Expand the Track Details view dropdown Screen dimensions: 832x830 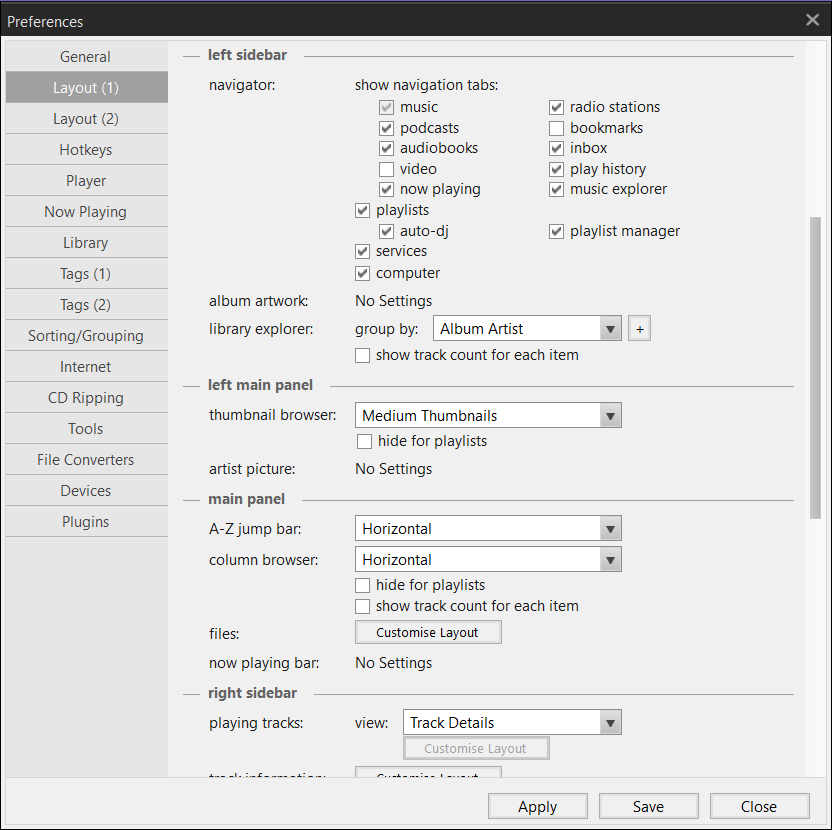click(610, 723)
